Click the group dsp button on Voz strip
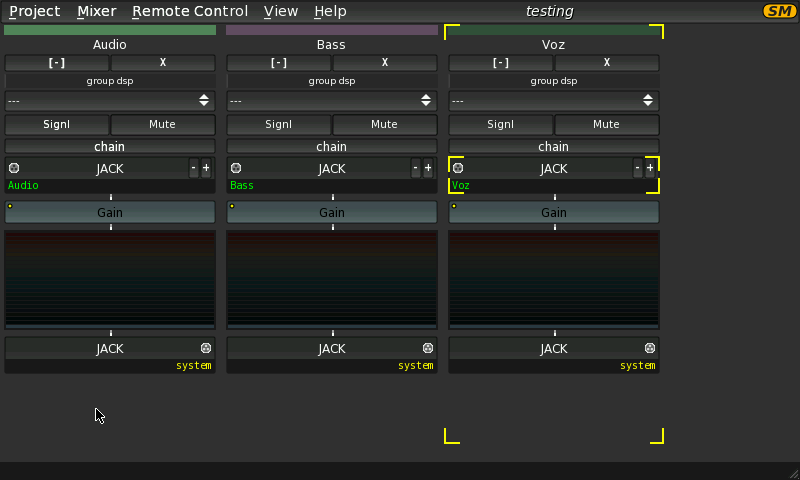800x480 pixels. (554, 81)
